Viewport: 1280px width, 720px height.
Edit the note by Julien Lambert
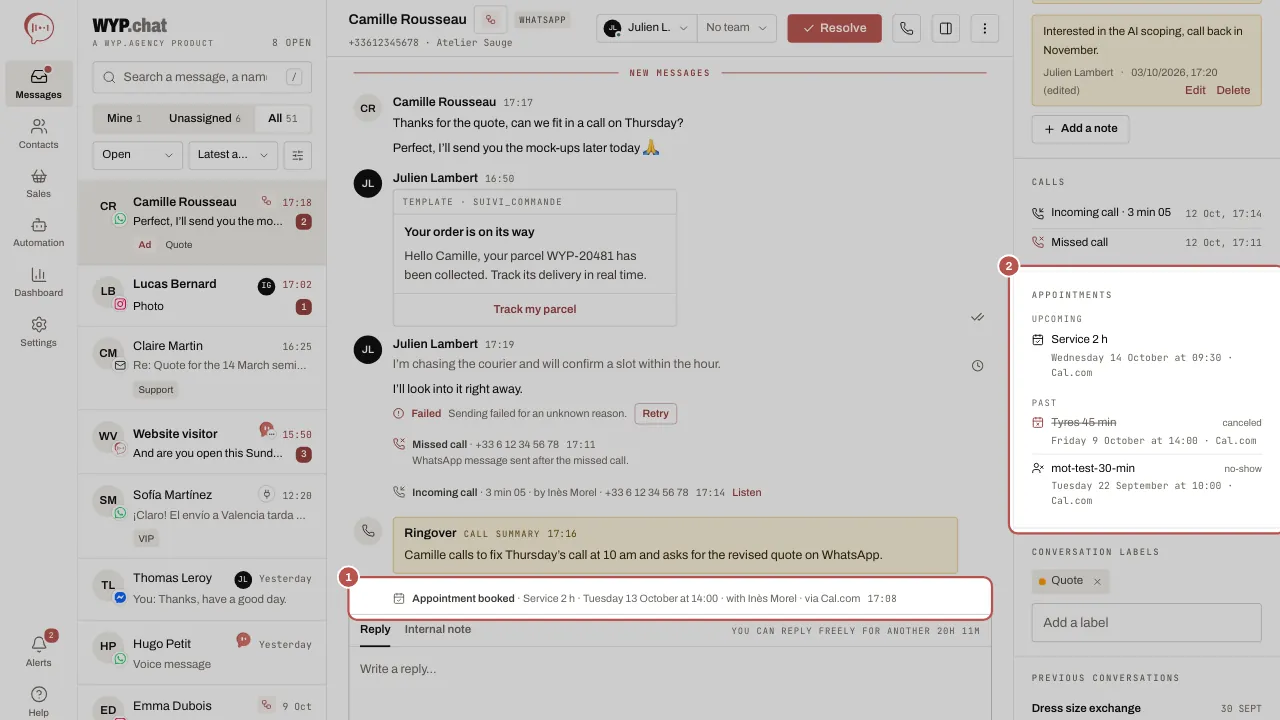click(x=1195, y=90)
